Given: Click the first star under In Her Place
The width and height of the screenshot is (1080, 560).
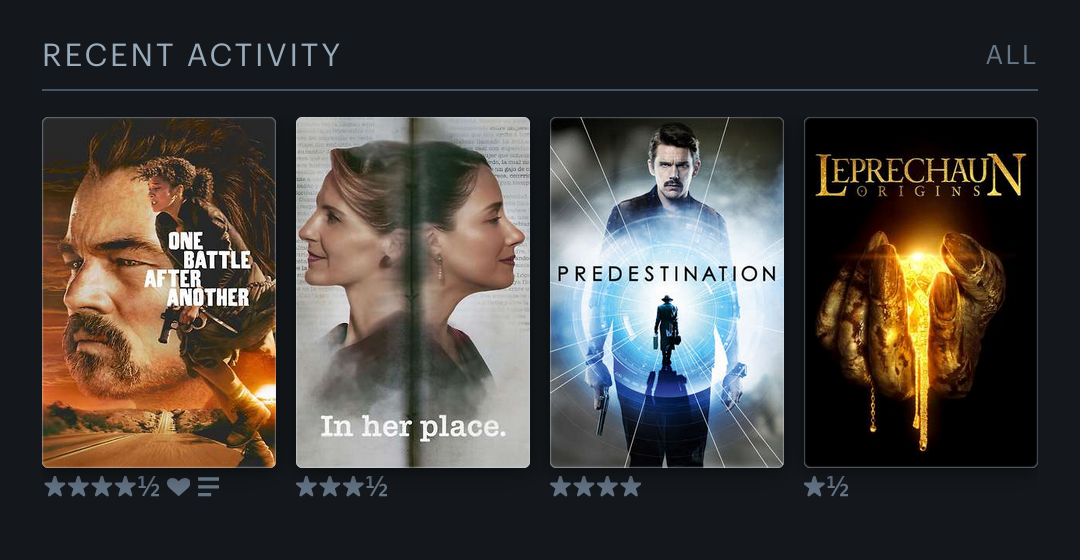Looking at the screenshot, I should [307, 487].
